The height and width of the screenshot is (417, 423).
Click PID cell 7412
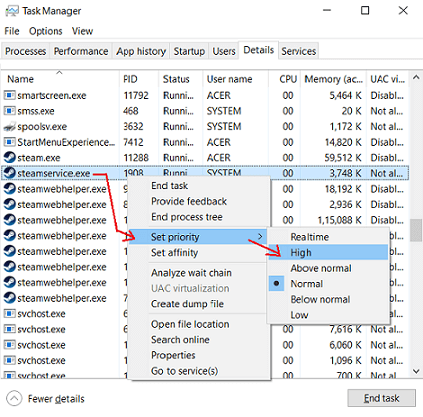[x=133, y=142]
